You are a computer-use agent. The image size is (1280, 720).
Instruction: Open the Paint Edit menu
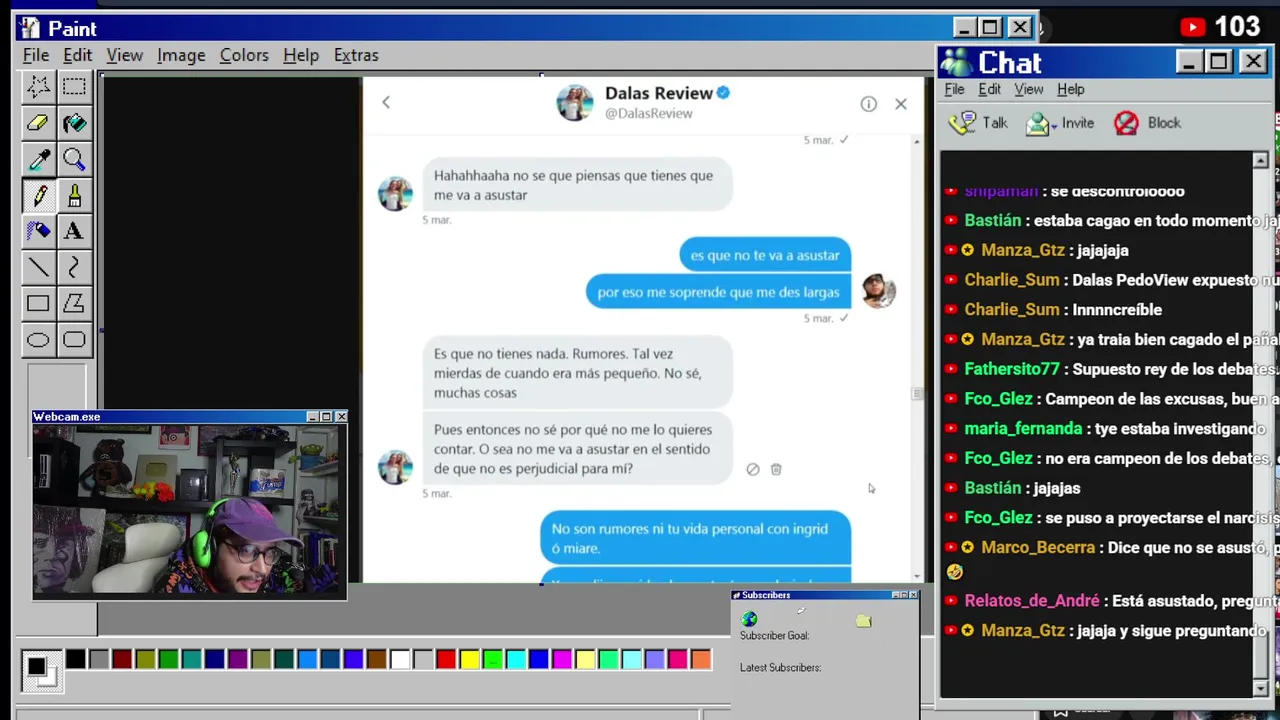(77, 55)
